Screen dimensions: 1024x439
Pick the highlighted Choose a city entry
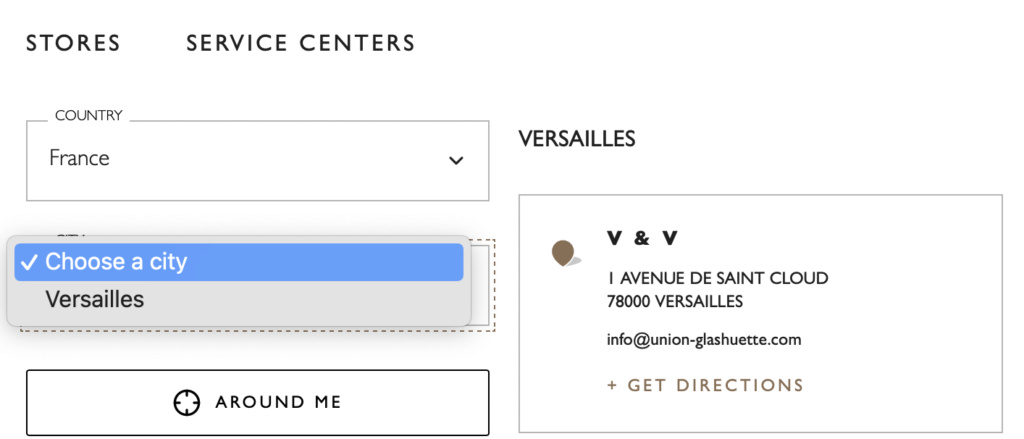[239, 263]
